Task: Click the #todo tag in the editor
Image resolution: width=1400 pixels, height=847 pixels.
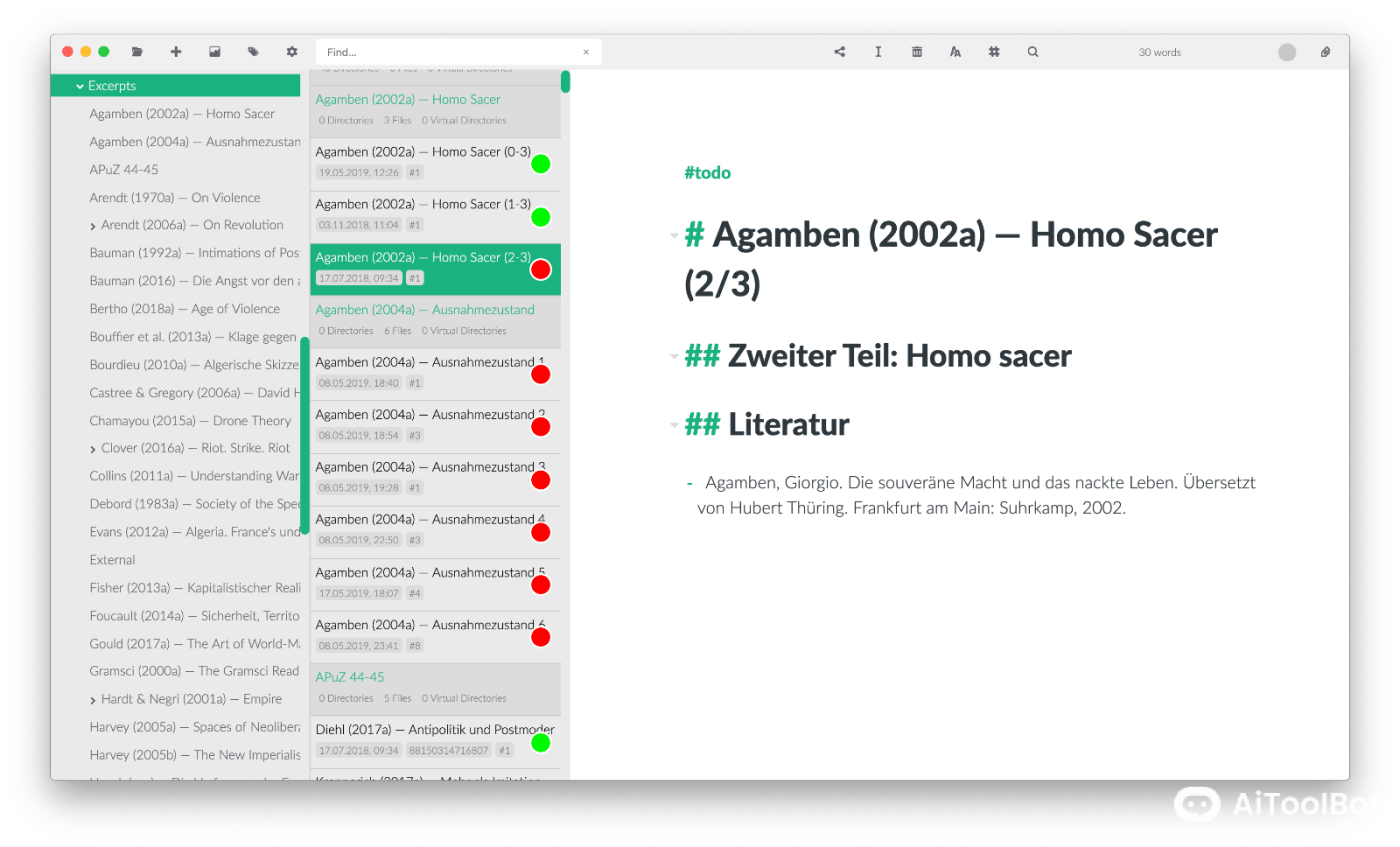Action: coord(707,173)
